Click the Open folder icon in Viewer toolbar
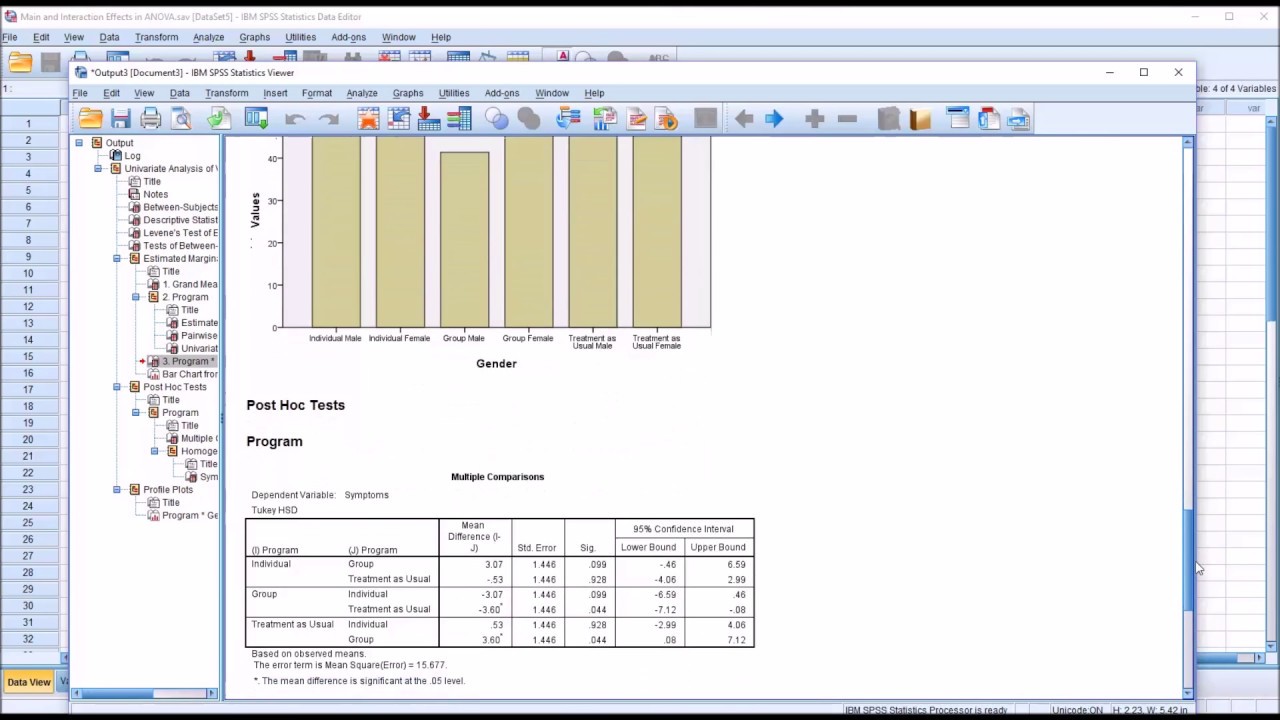Viewport: 1280px width, 720px height. (90, 119)
